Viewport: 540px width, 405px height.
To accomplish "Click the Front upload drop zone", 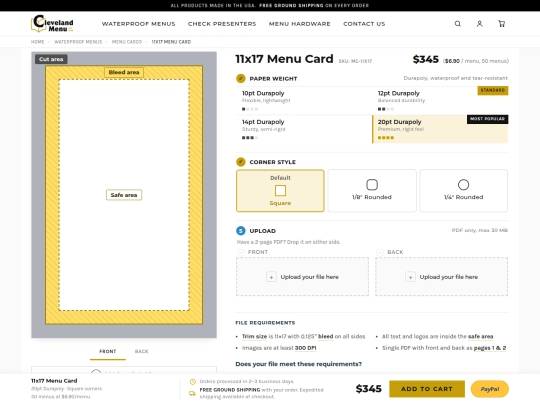I will tap(302, 277).
